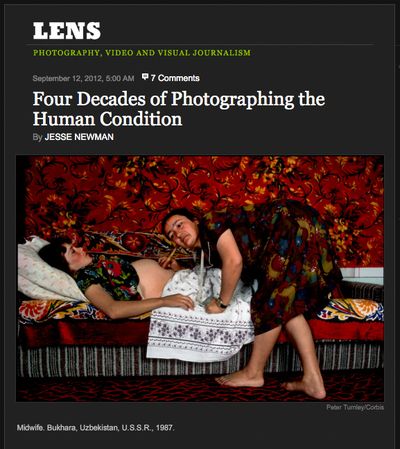Open author Jesse Newman's page
Screen dimensions: 400x449
[79, 137]
